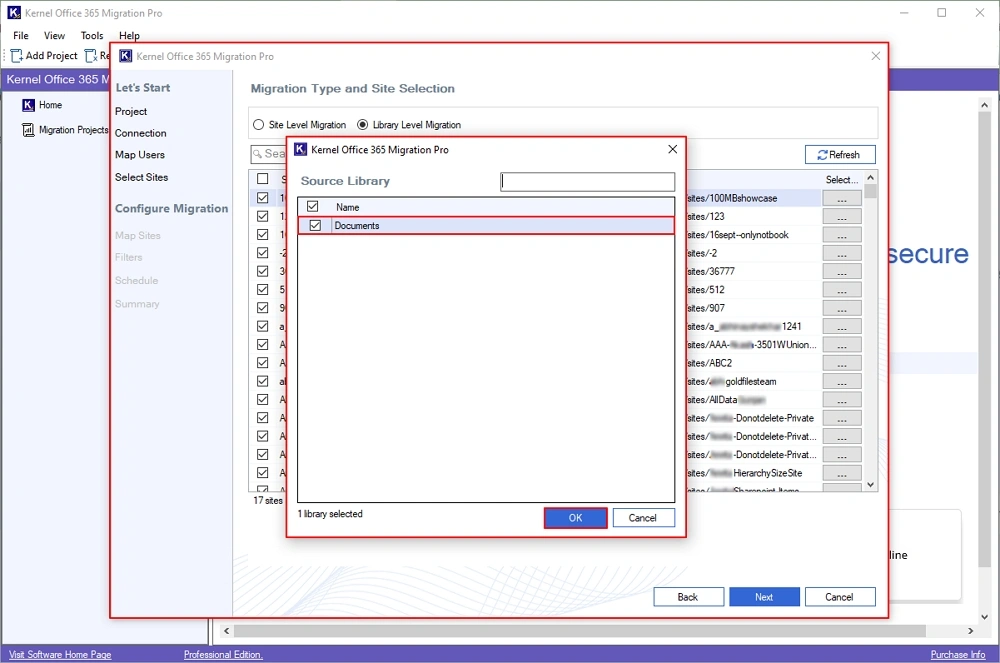Viewport: 1000px width, 663px height.
Task: Open the Visit Software Home Page link
Action: point(58,653)
